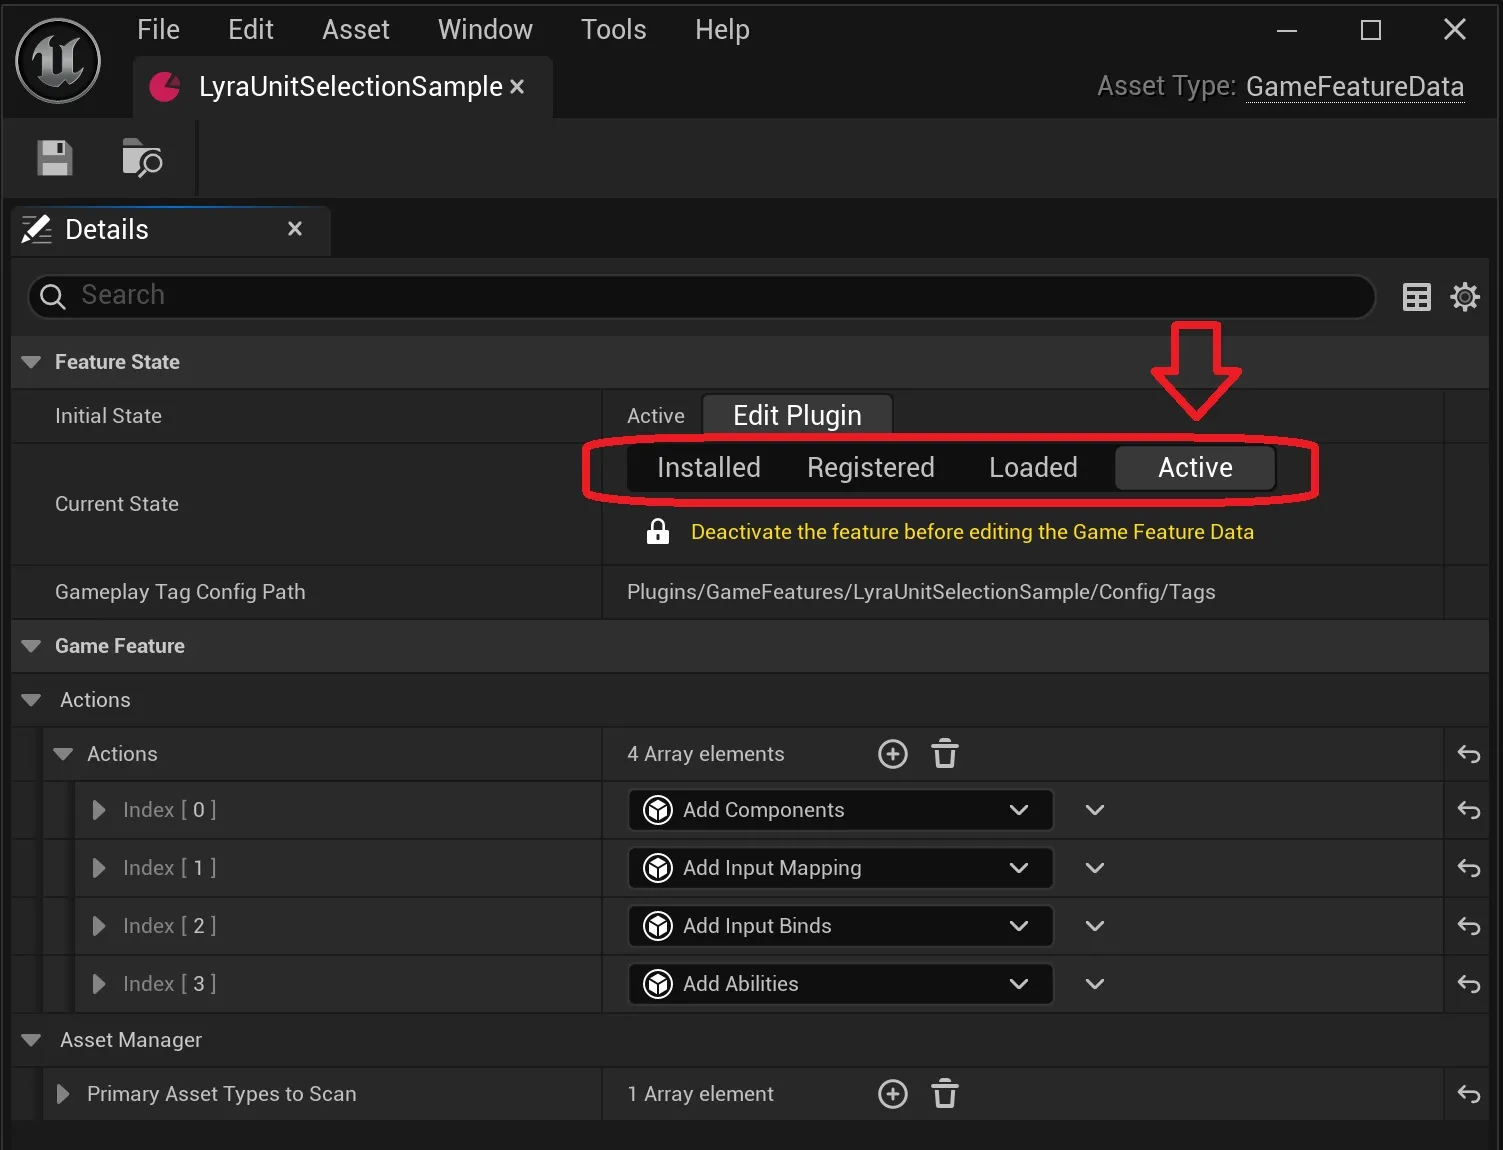Click the Gameplay Tag Config Path value
This screenshot has height=1150, width=1503.
(921, 592)
